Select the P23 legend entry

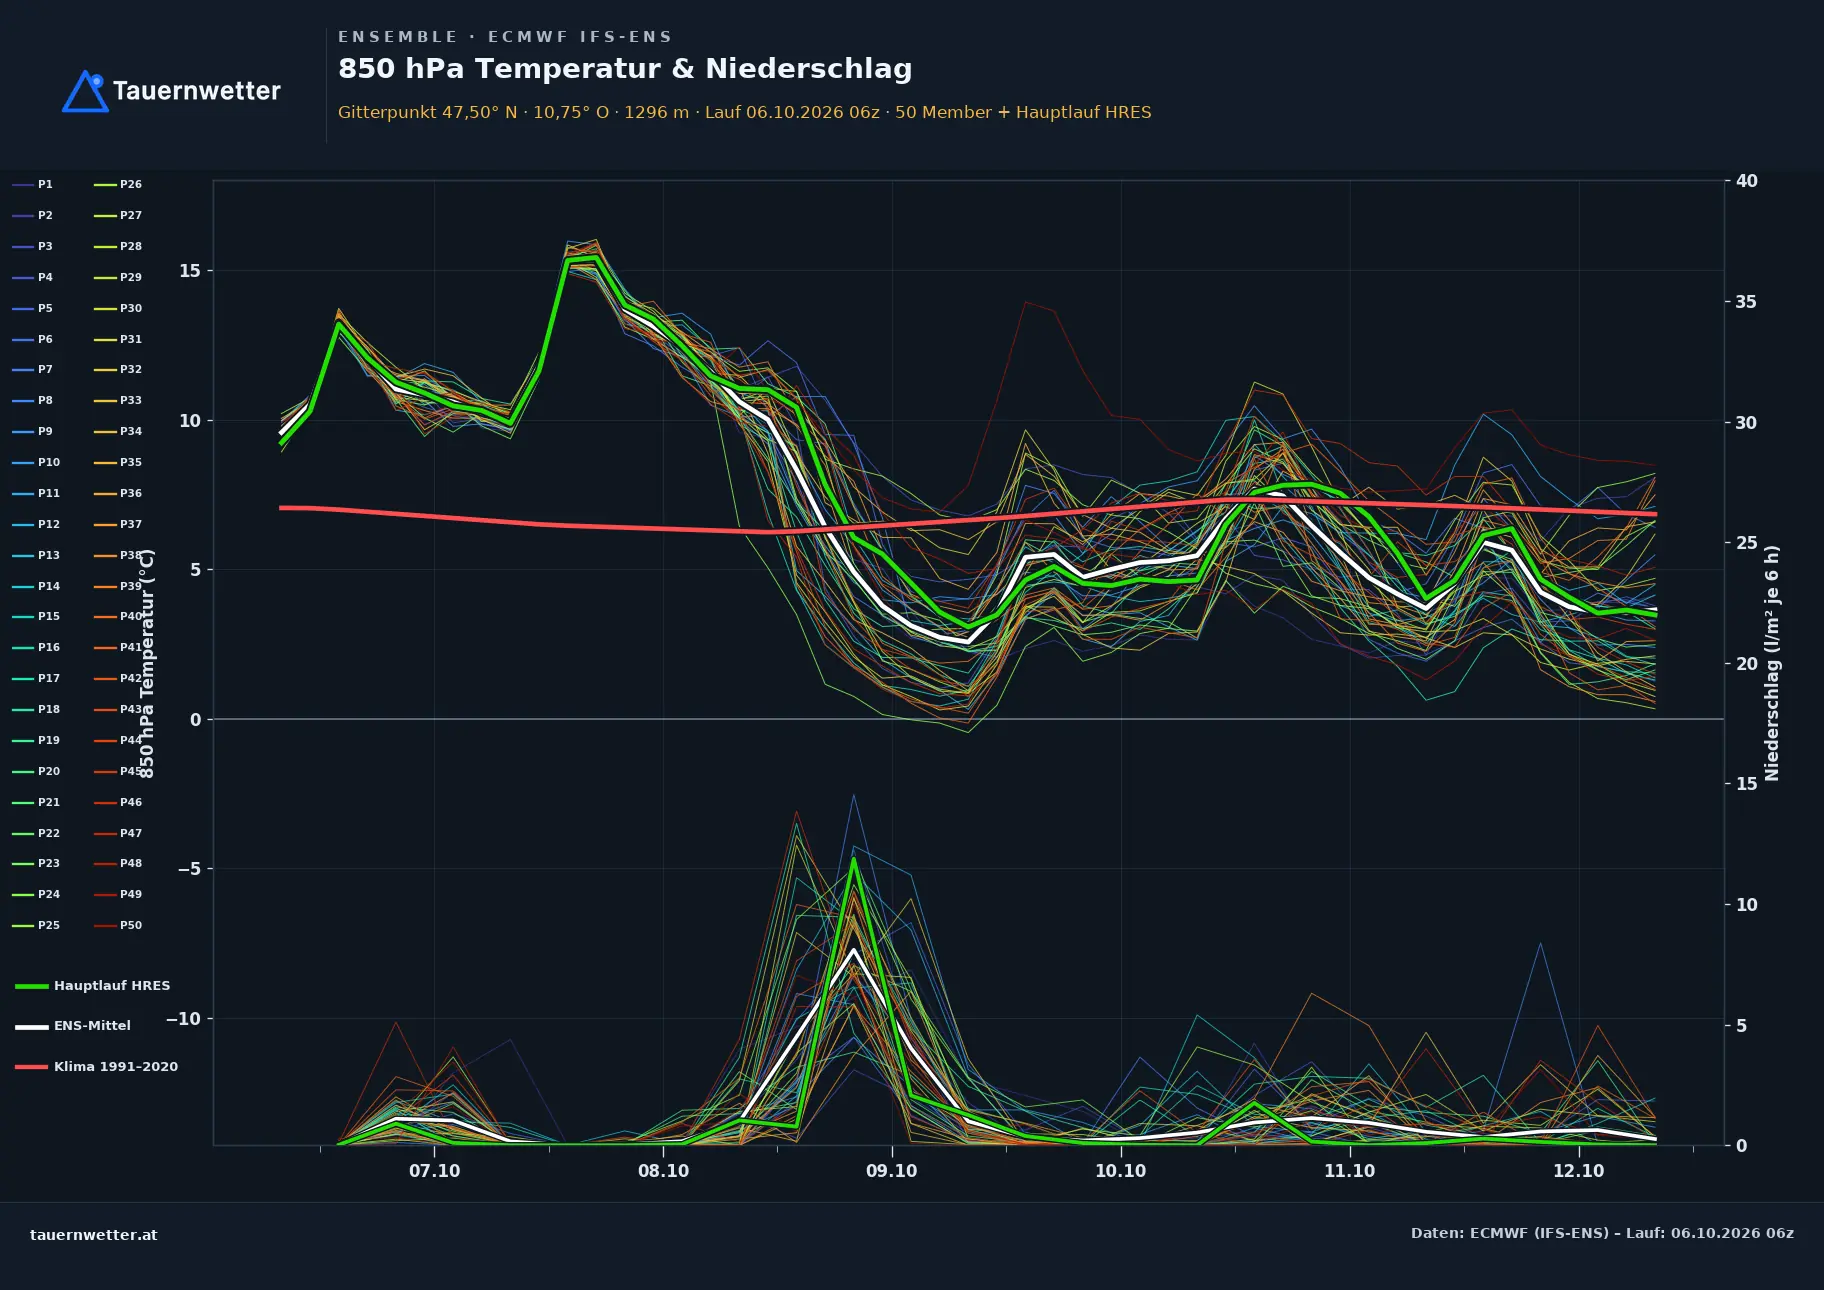[x=36, y=864]
